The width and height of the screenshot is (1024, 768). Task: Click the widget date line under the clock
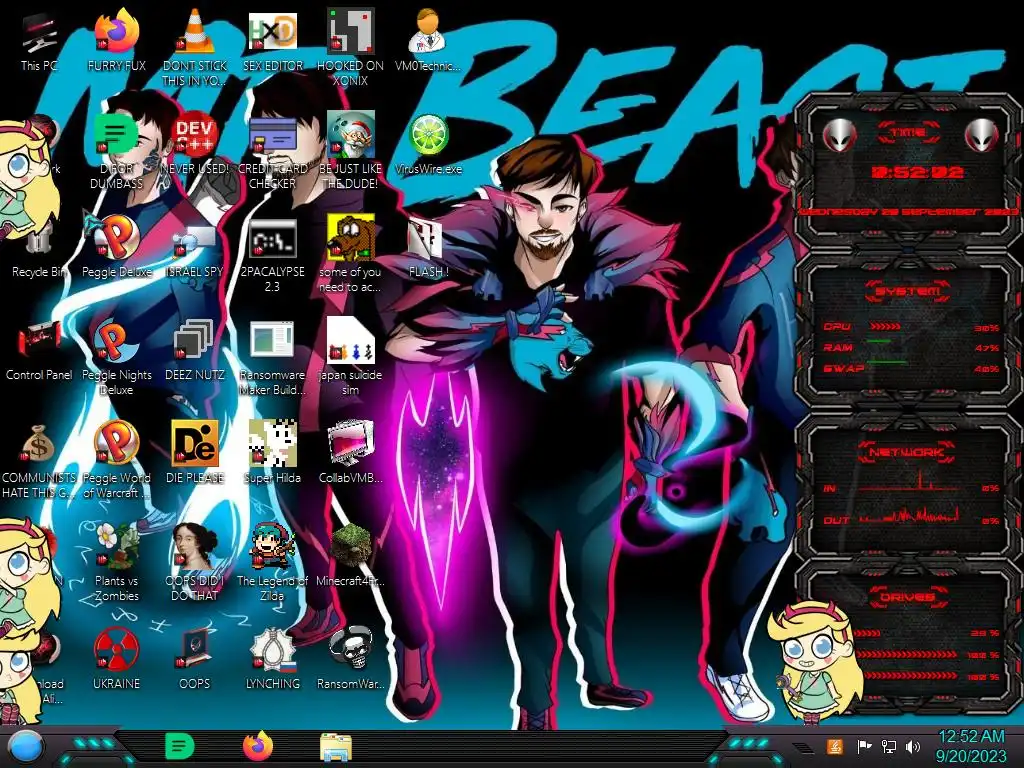pos(908,212)
